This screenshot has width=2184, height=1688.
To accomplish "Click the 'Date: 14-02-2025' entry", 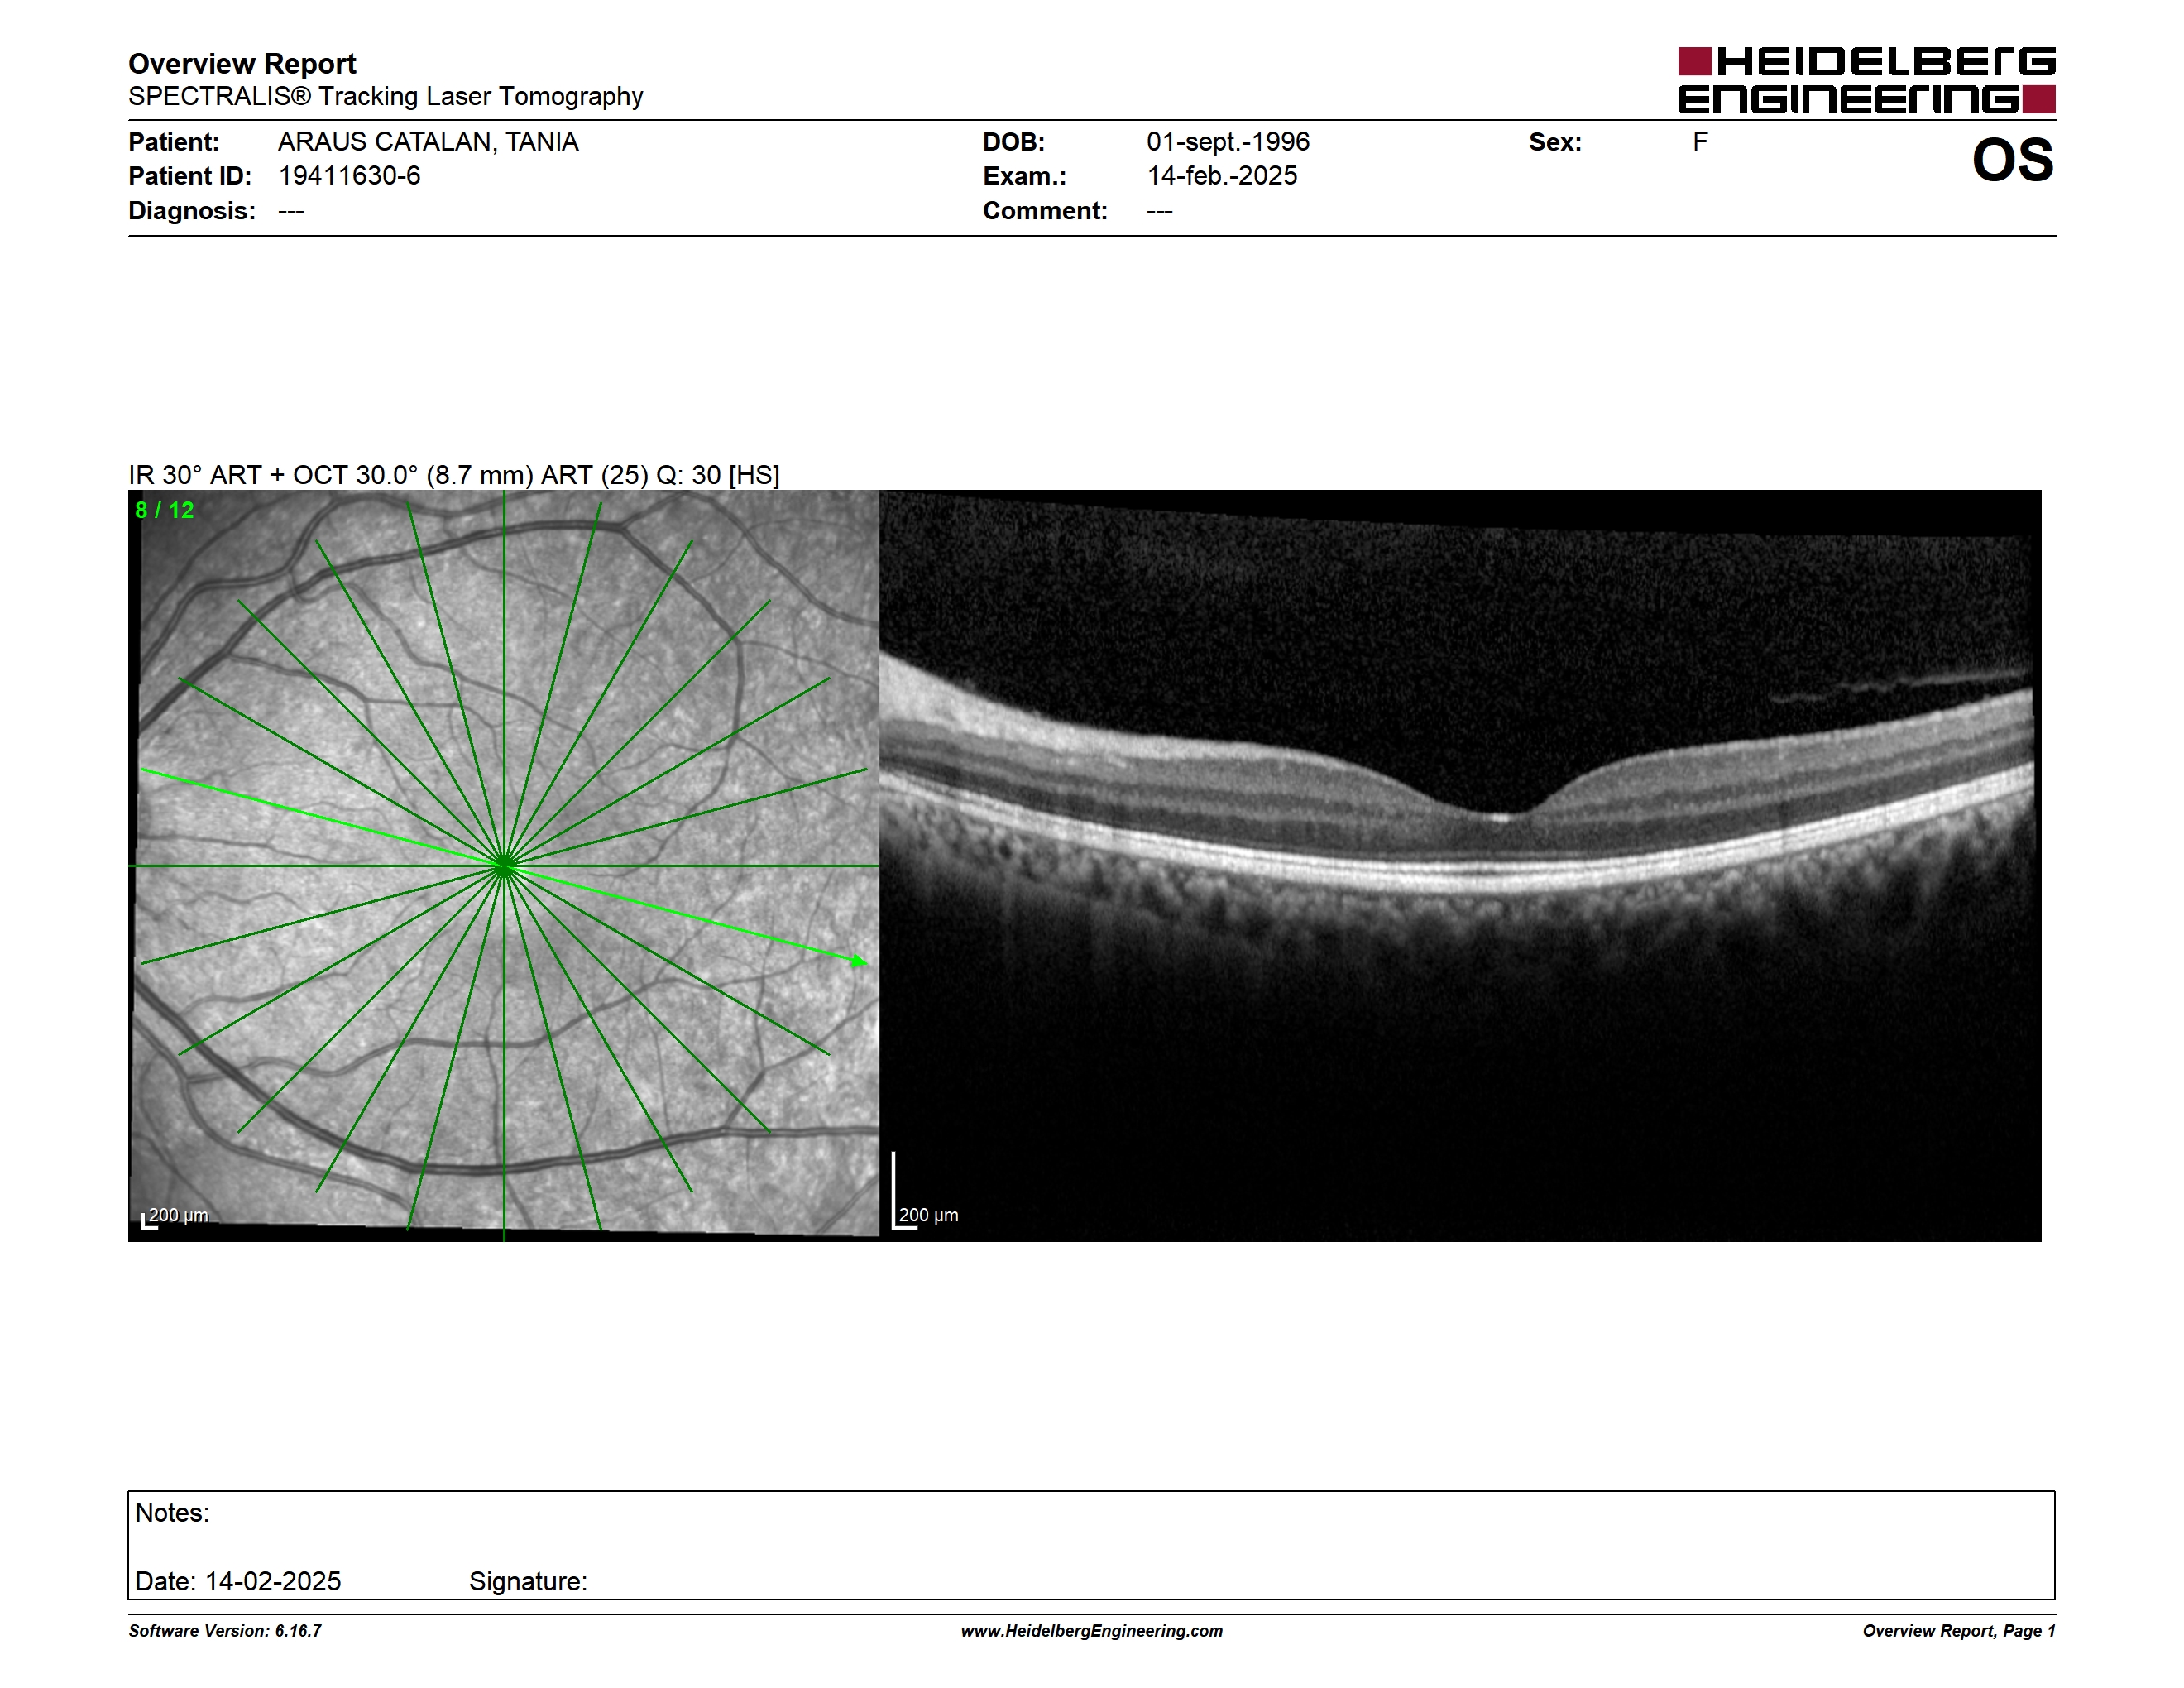I will (238, 1581).
